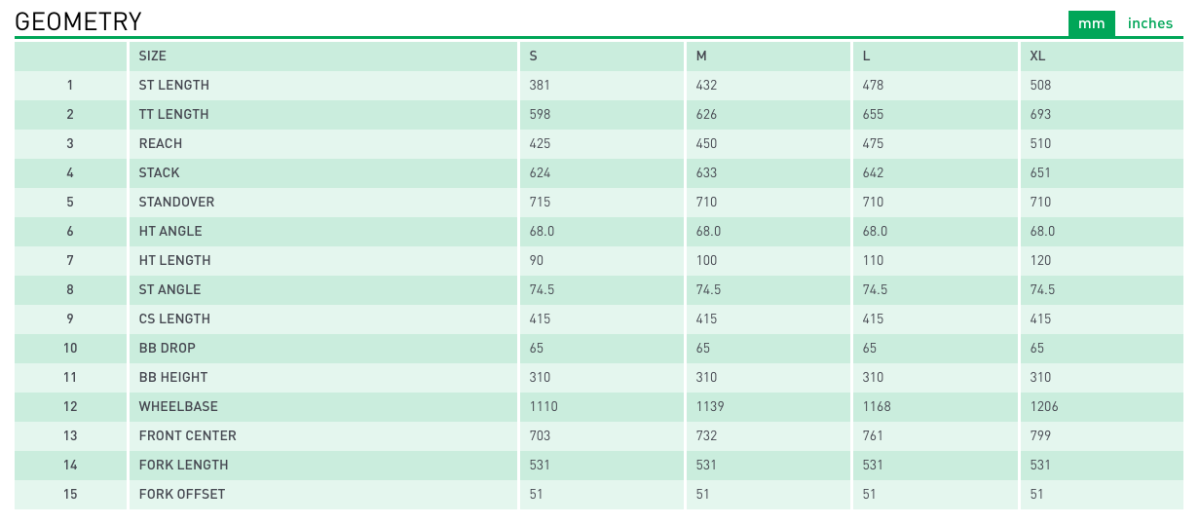Select wheelbase value 1206 for XL

tap(1044, 406)
